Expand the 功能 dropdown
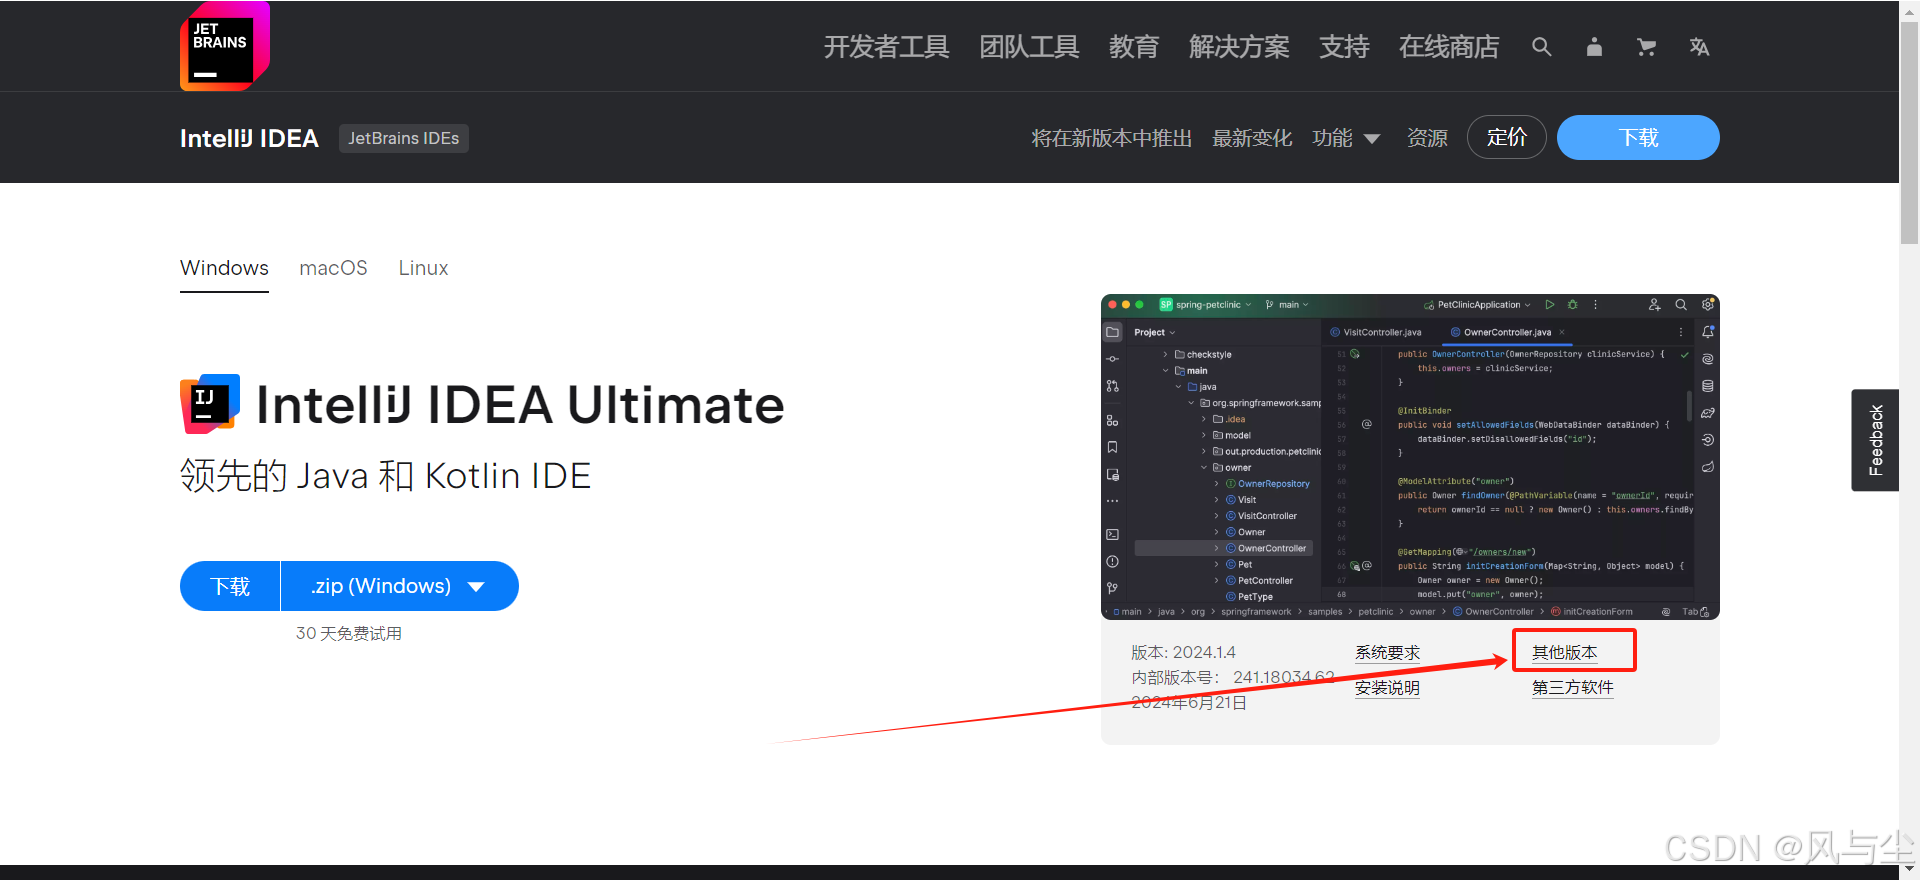The image size is (1920, 880). coord(1346,138)
